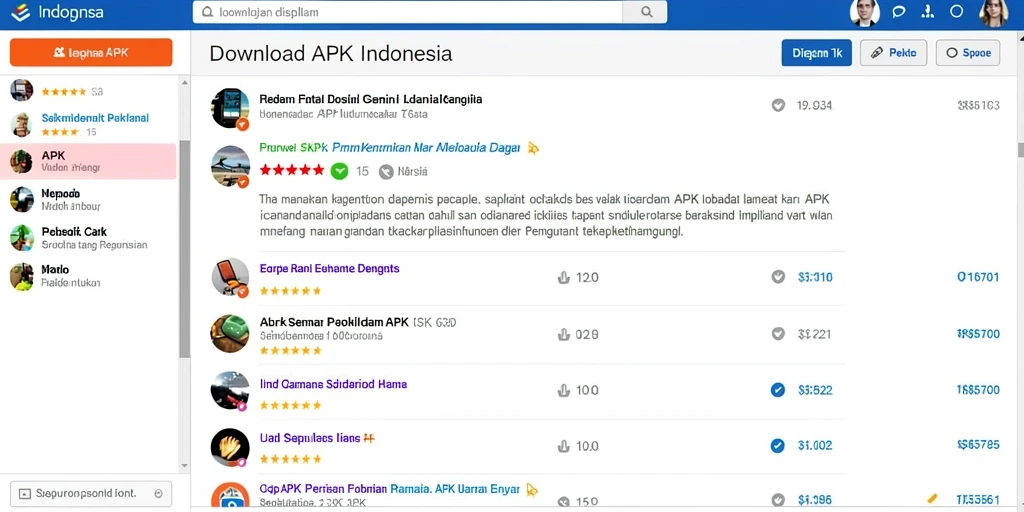Click tag icon after AFK Uarrat Enyar

coord(534,488)
